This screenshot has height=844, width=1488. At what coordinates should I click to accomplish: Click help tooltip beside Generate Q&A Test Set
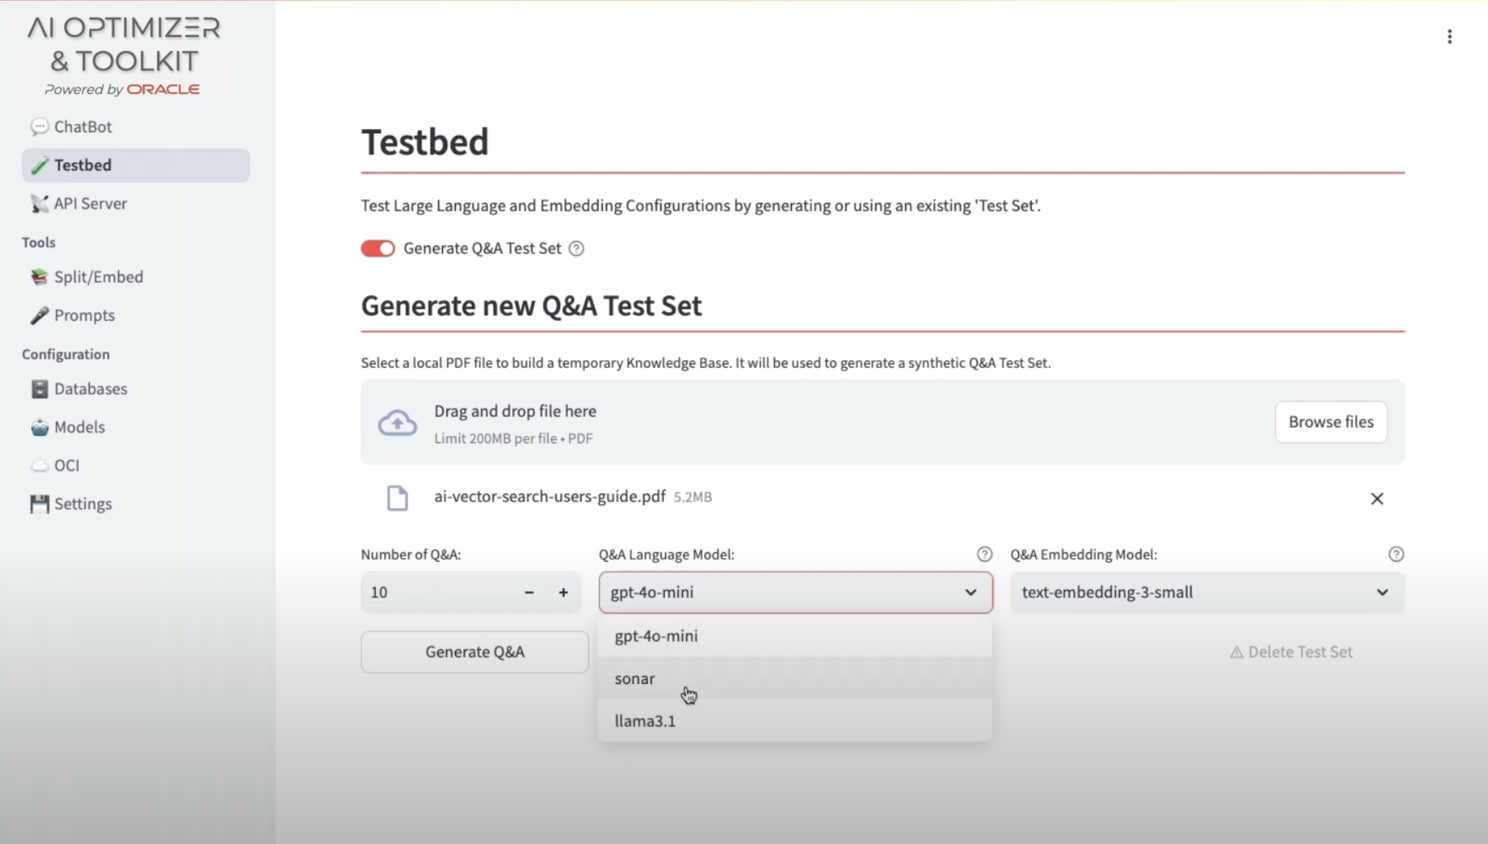[x=576, y=248]
